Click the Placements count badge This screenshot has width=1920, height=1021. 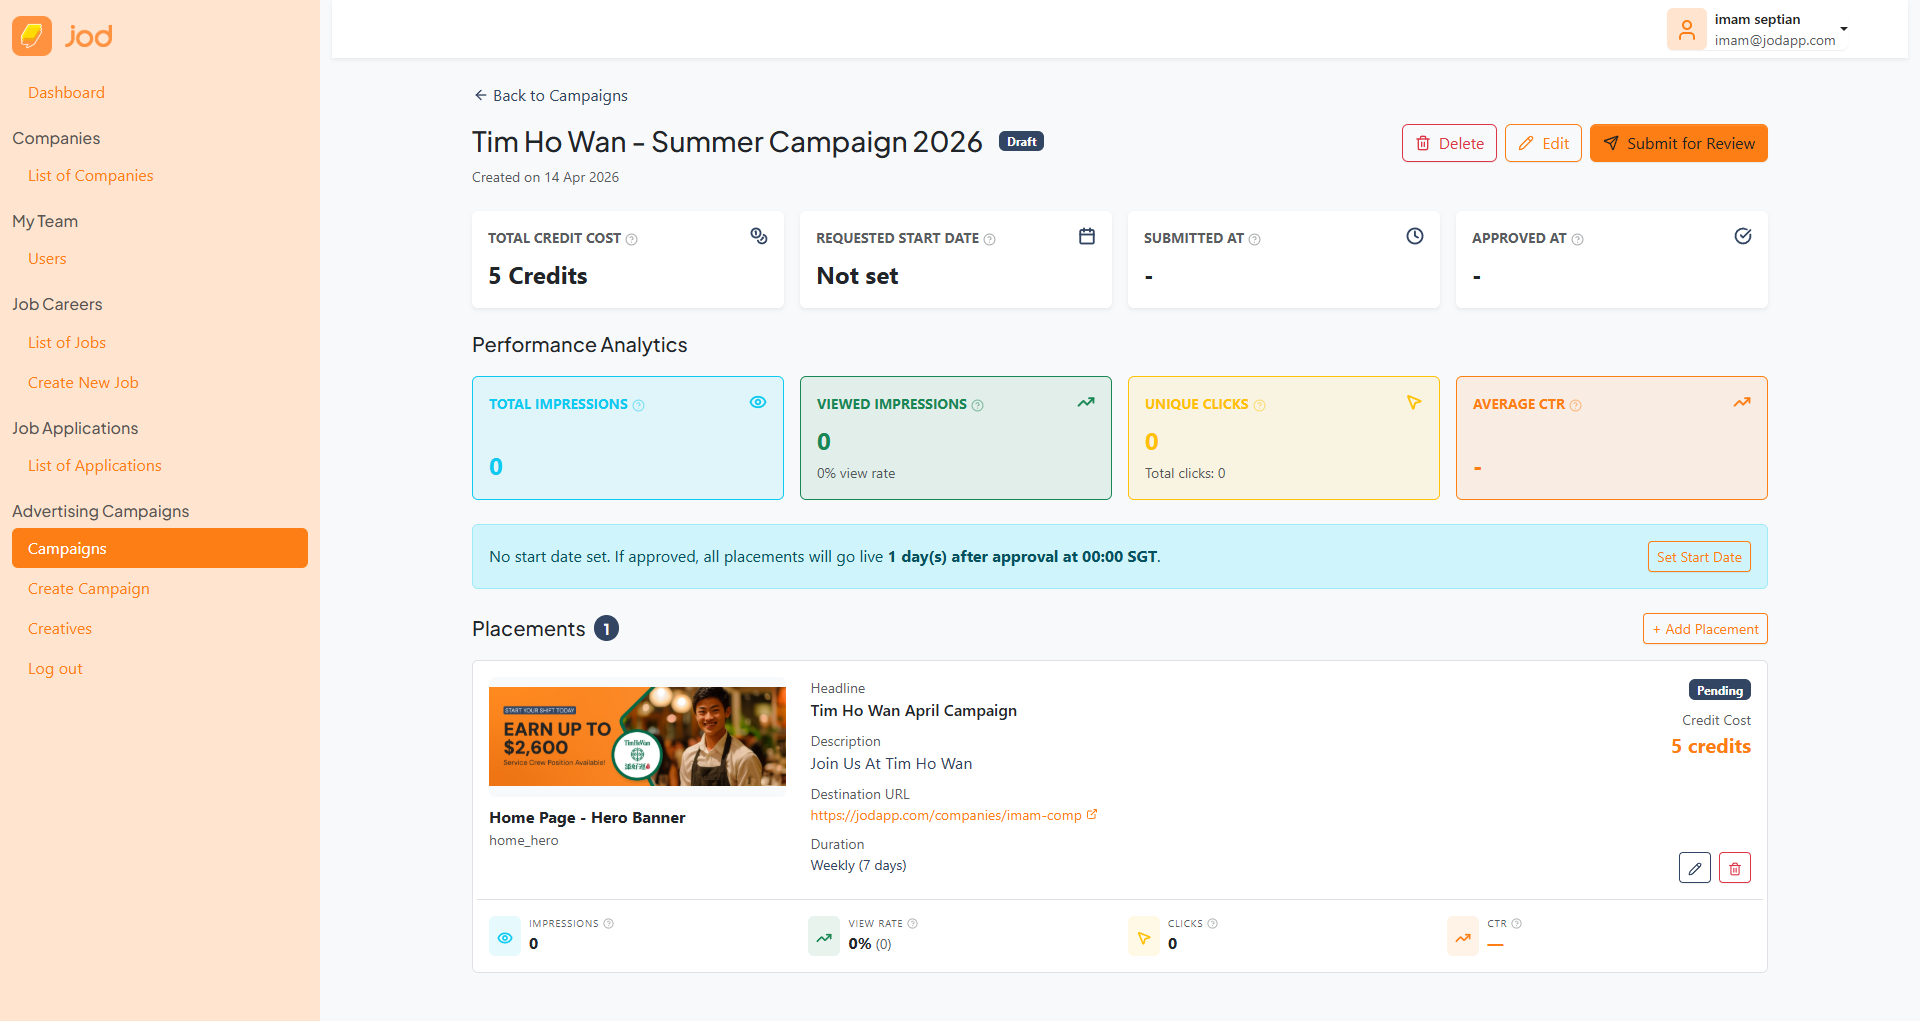tap(606, 628)
